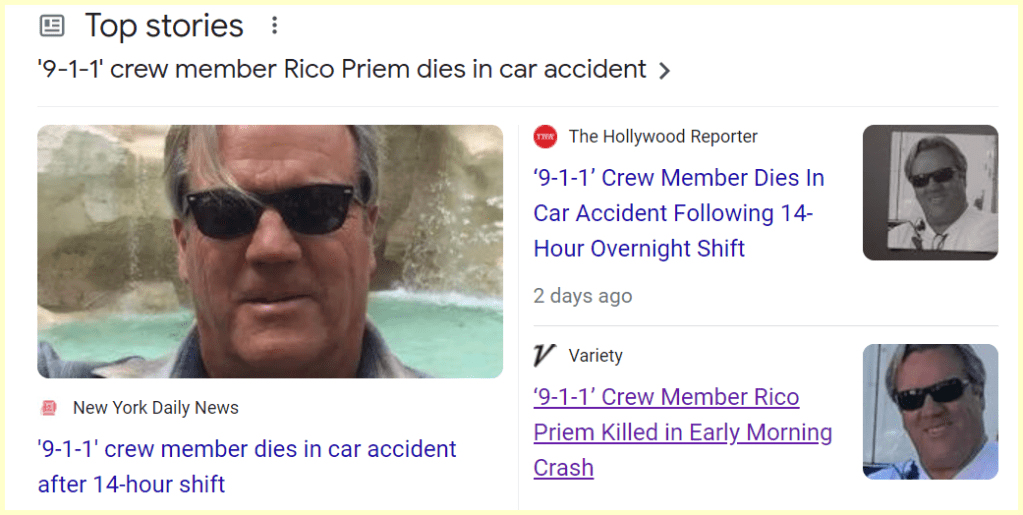Open the 'Rico Priem dies in car accident' topic headline
1023x515 pixels.
click(342, 69)
